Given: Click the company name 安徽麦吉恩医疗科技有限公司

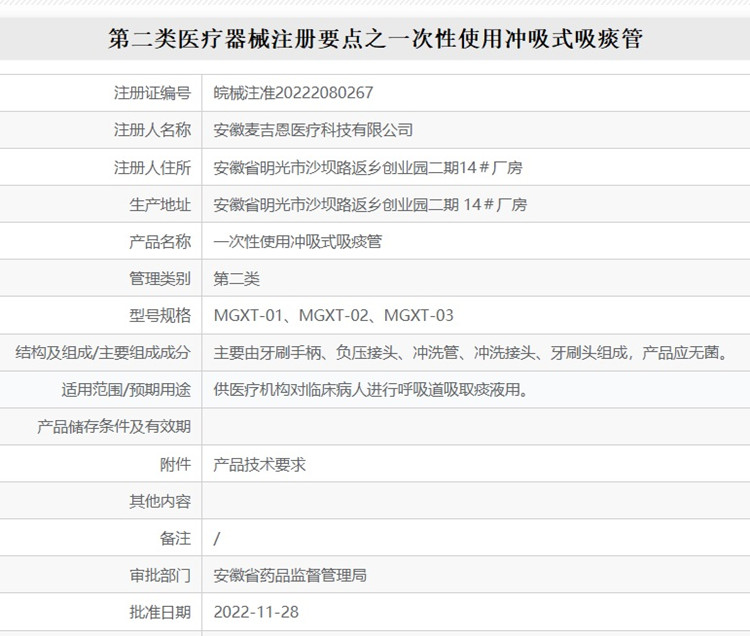Looking at the screenshot, I should coord(313,130).
